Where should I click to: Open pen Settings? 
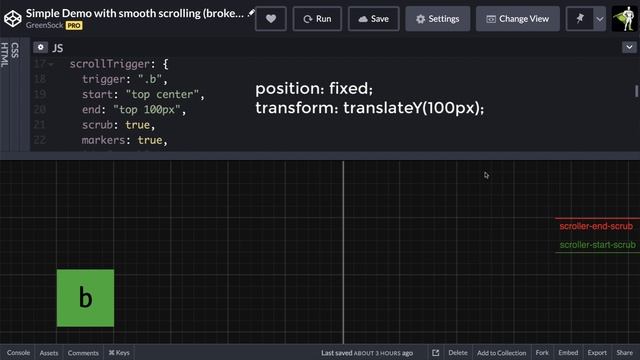[x=438, y=19]
